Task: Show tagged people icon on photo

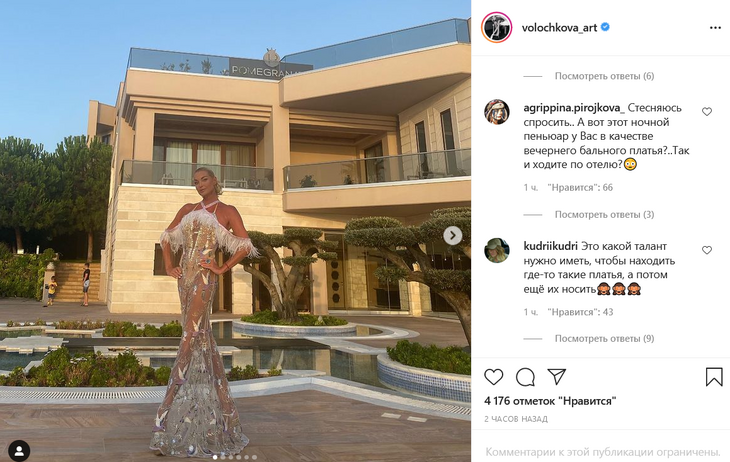Action: click(19, 450)
